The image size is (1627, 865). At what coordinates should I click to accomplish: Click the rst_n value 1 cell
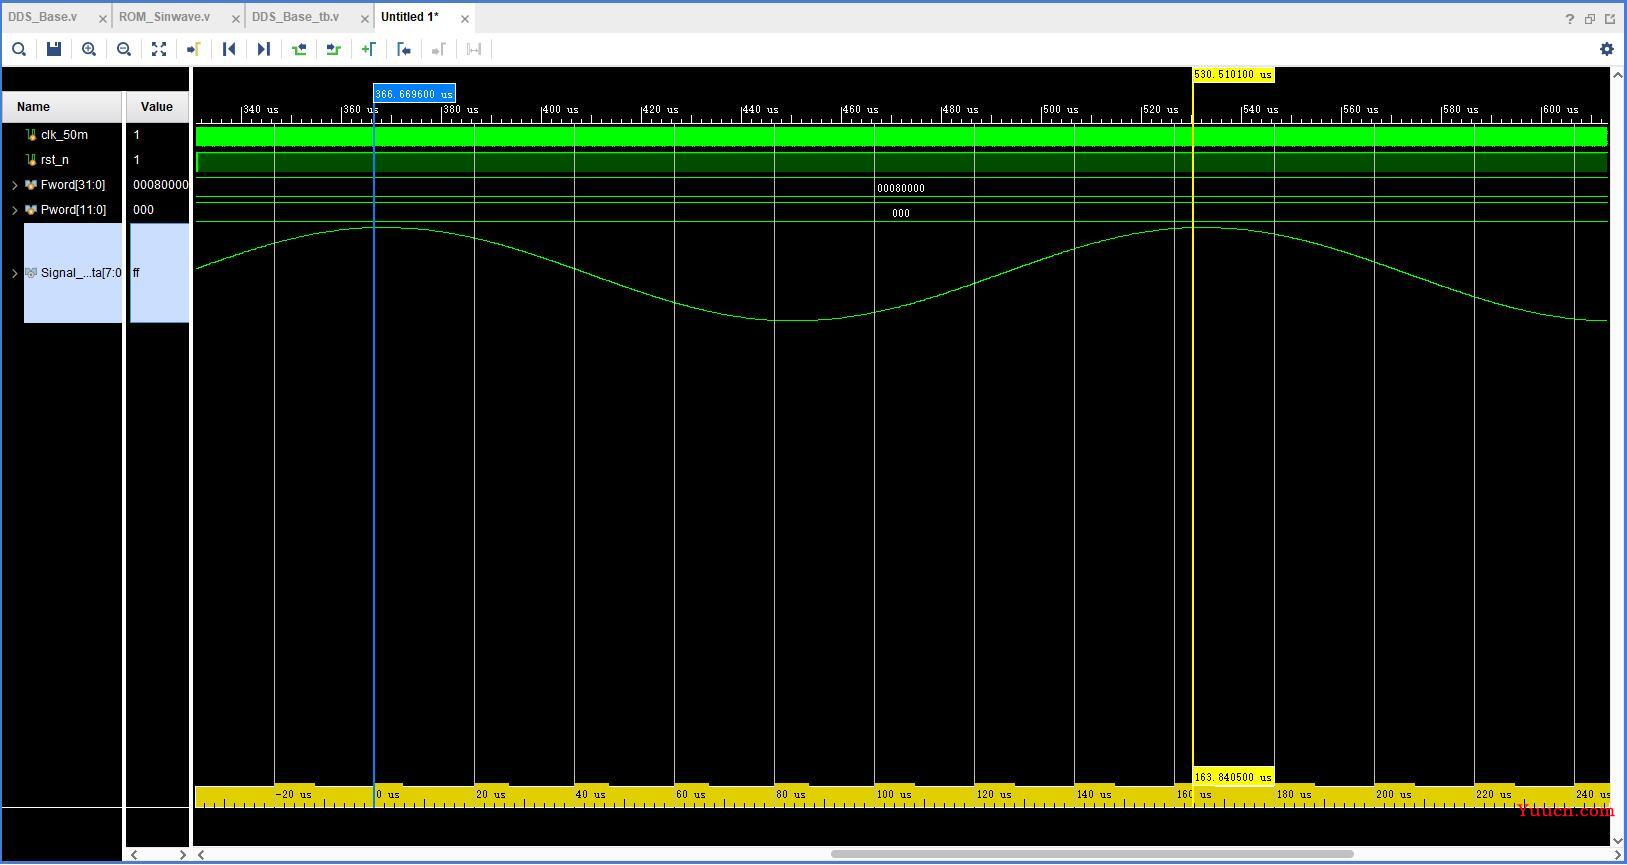pos(137,160)
